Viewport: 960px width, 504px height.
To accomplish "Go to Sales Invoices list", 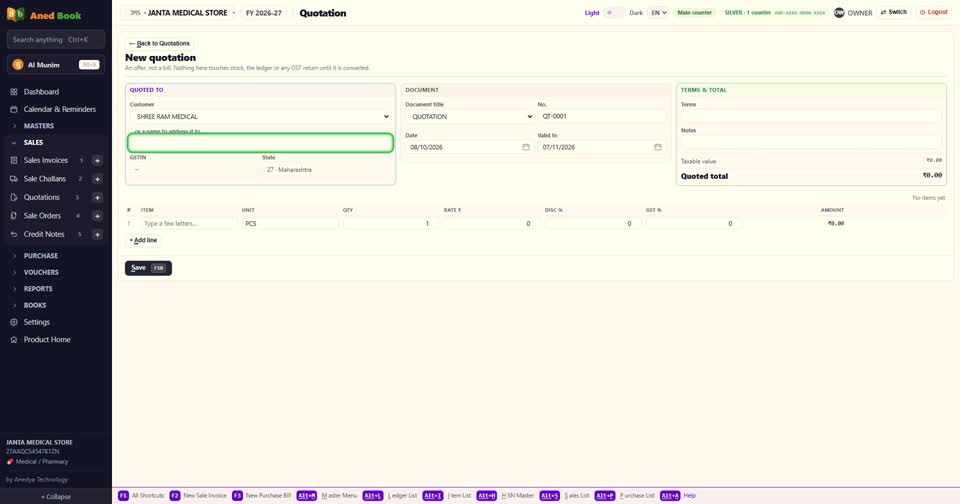I will (x=45, y=160).
